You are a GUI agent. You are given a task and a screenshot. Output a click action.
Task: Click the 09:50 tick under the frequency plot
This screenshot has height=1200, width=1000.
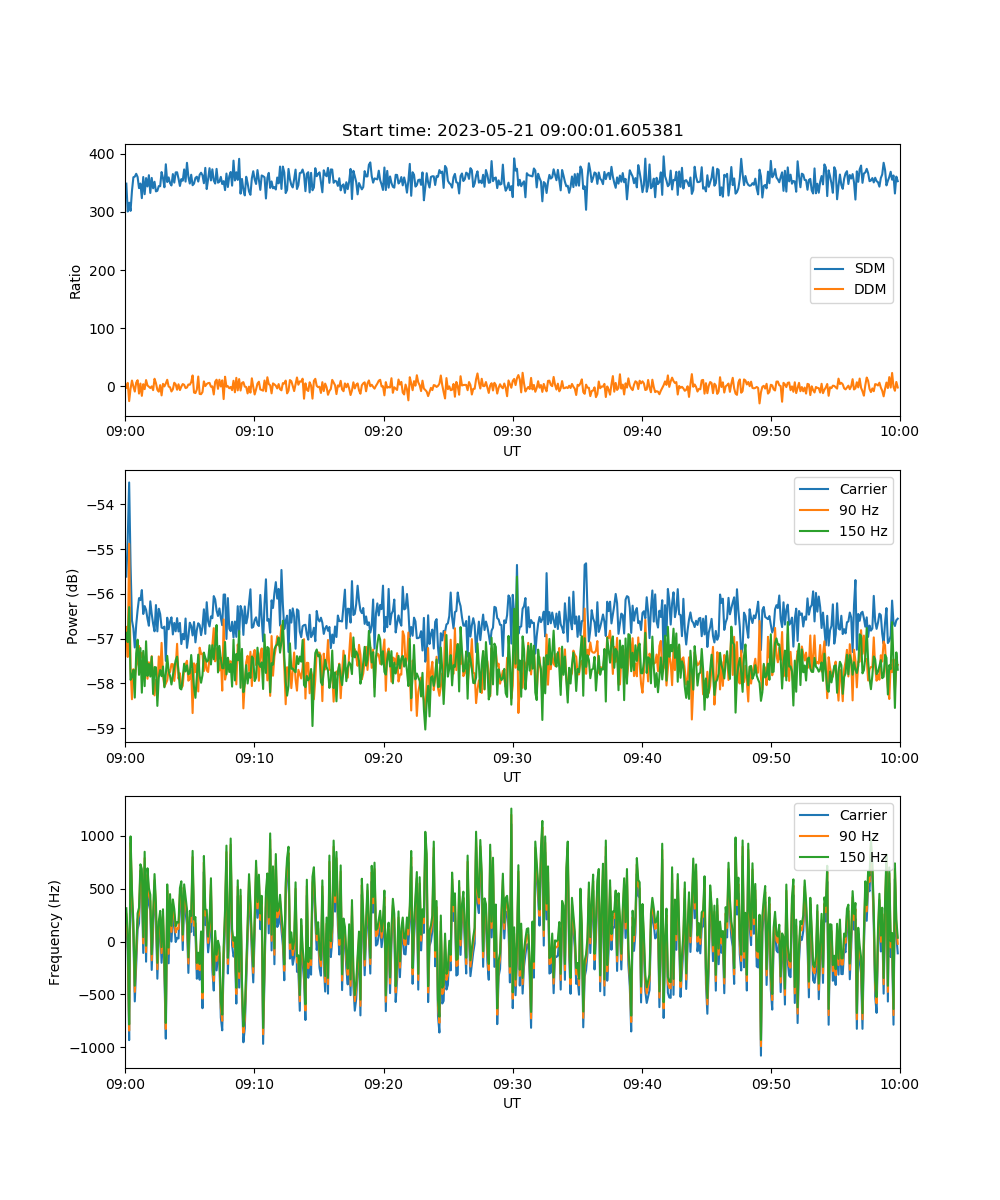770,1083
